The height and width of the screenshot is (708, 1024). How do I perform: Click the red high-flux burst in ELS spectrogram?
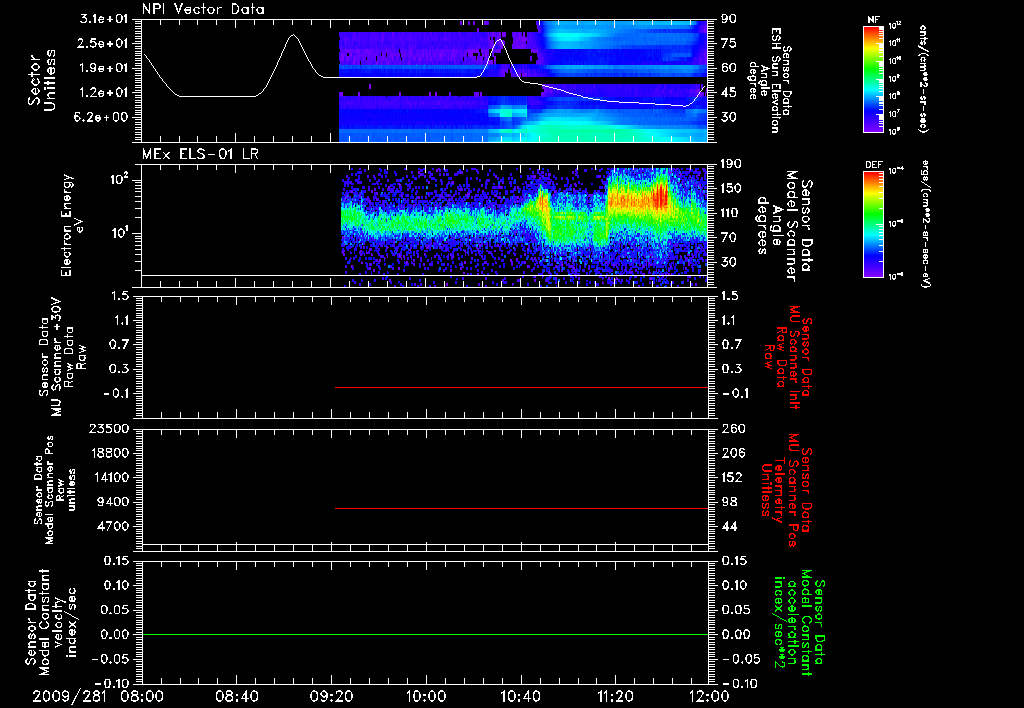[662, 195]
